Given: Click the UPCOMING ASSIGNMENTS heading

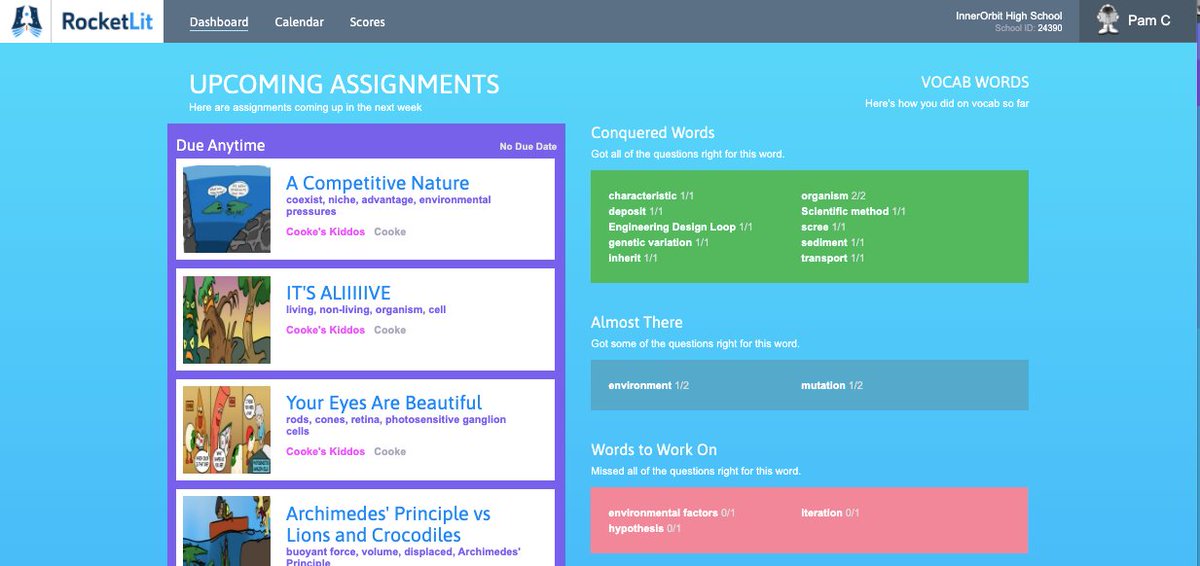Looking at the screenshot, I should click(344, 84).
